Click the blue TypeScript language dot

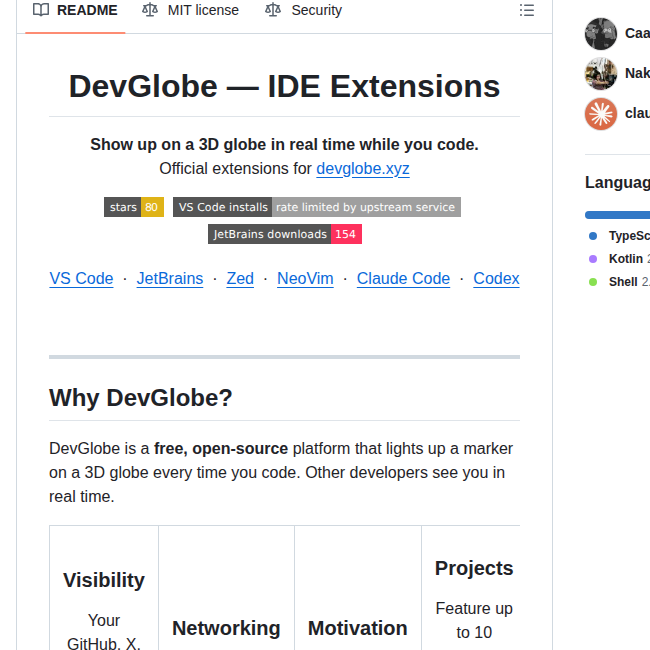click(x=593, y=236)
